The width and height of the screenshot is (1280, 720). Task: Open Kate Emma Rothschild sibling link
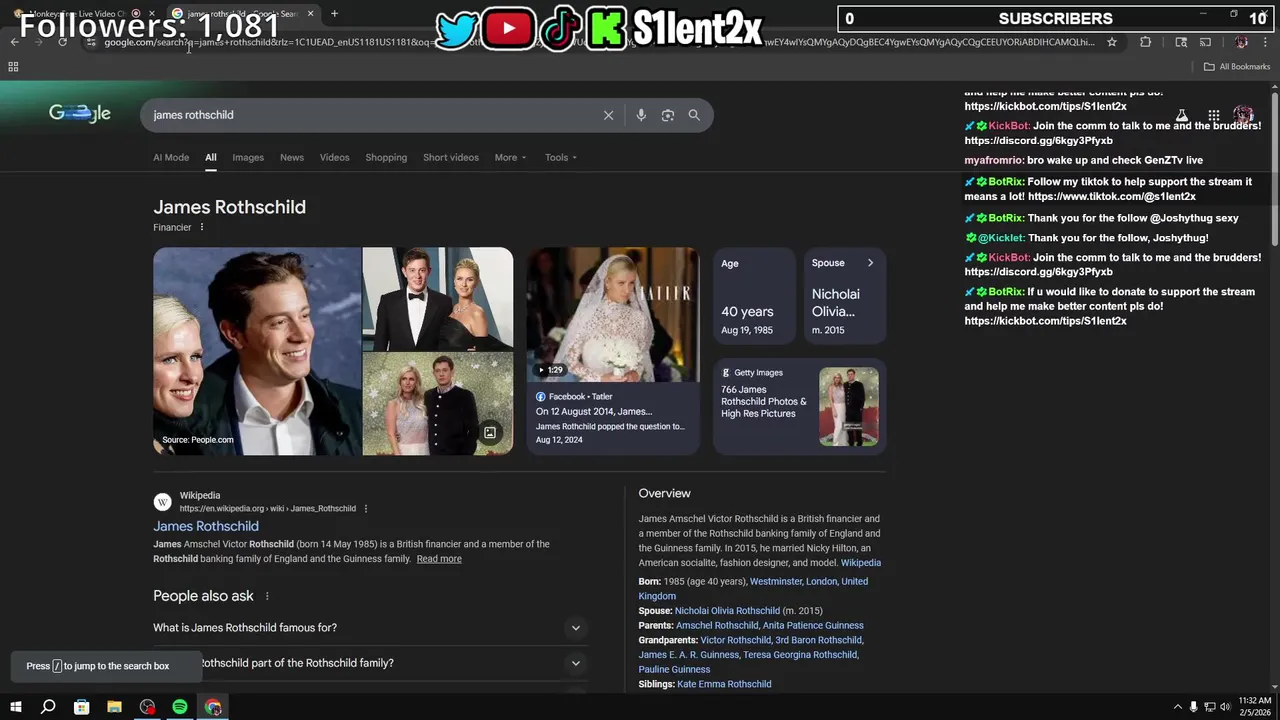coord(724,684)
